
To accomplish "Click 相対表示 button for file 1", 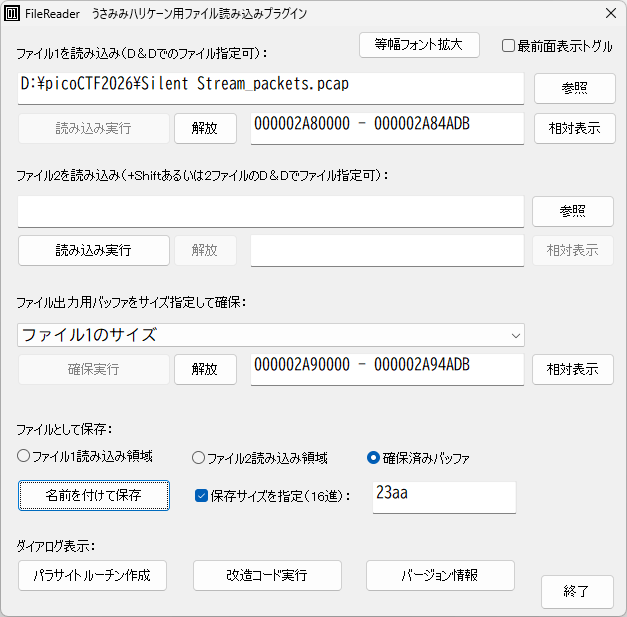I will pyautogui.click(x=574, y=128).
